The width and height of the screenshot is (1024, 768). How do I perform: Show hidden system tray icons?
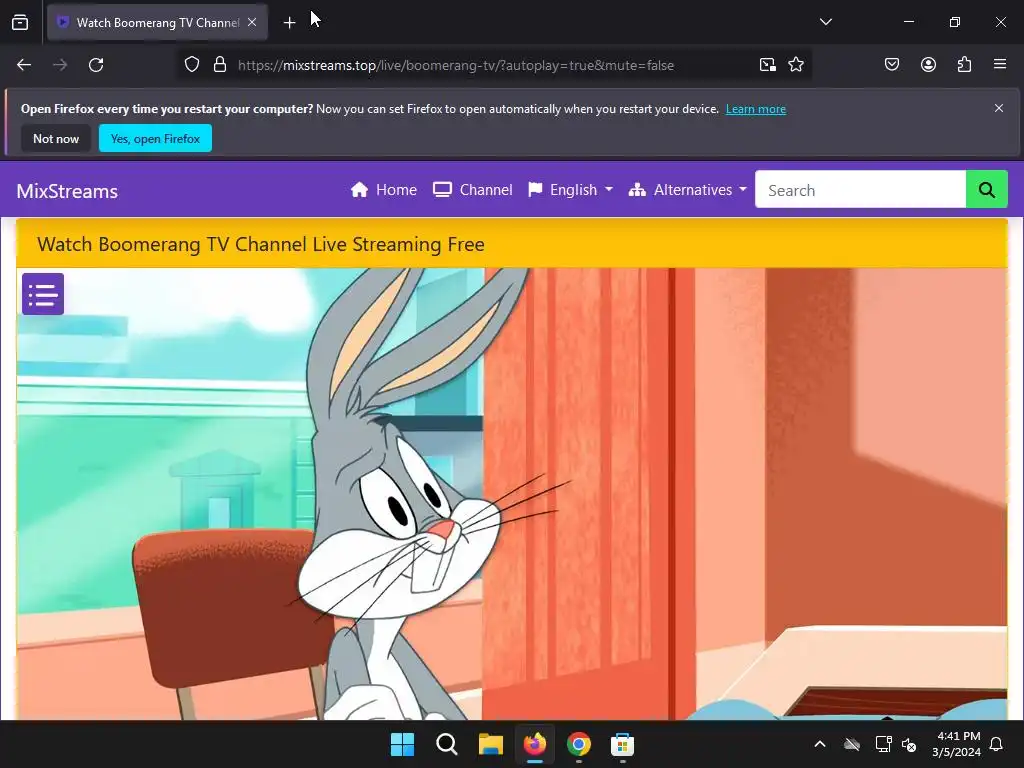pos(820,744)
